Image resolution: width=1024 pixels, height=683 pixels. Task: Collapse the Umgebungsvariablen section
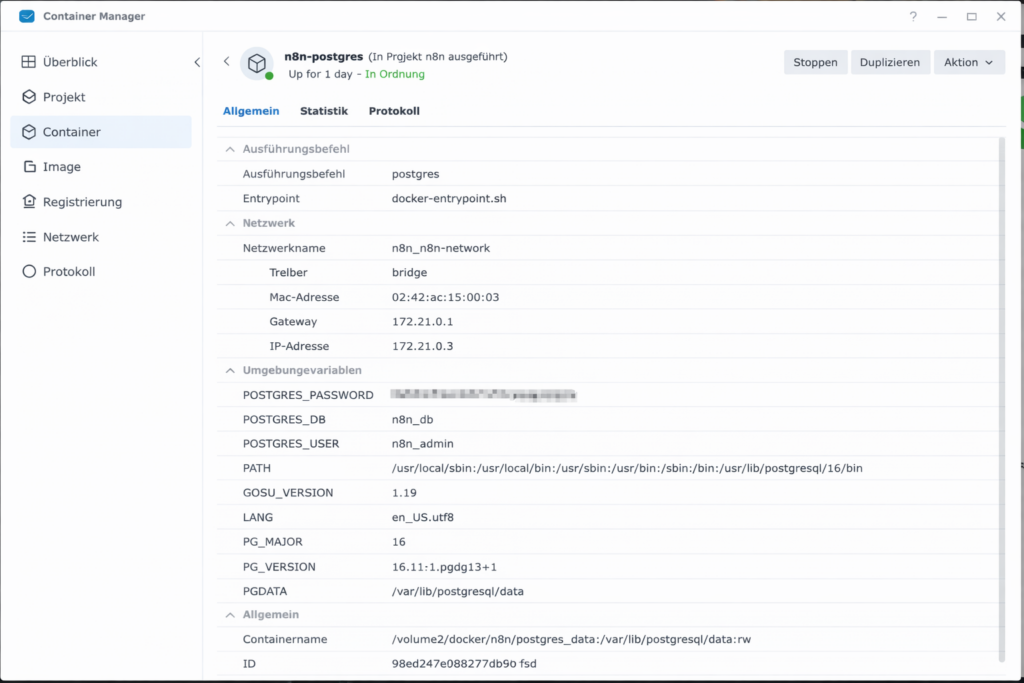point(228,370)
